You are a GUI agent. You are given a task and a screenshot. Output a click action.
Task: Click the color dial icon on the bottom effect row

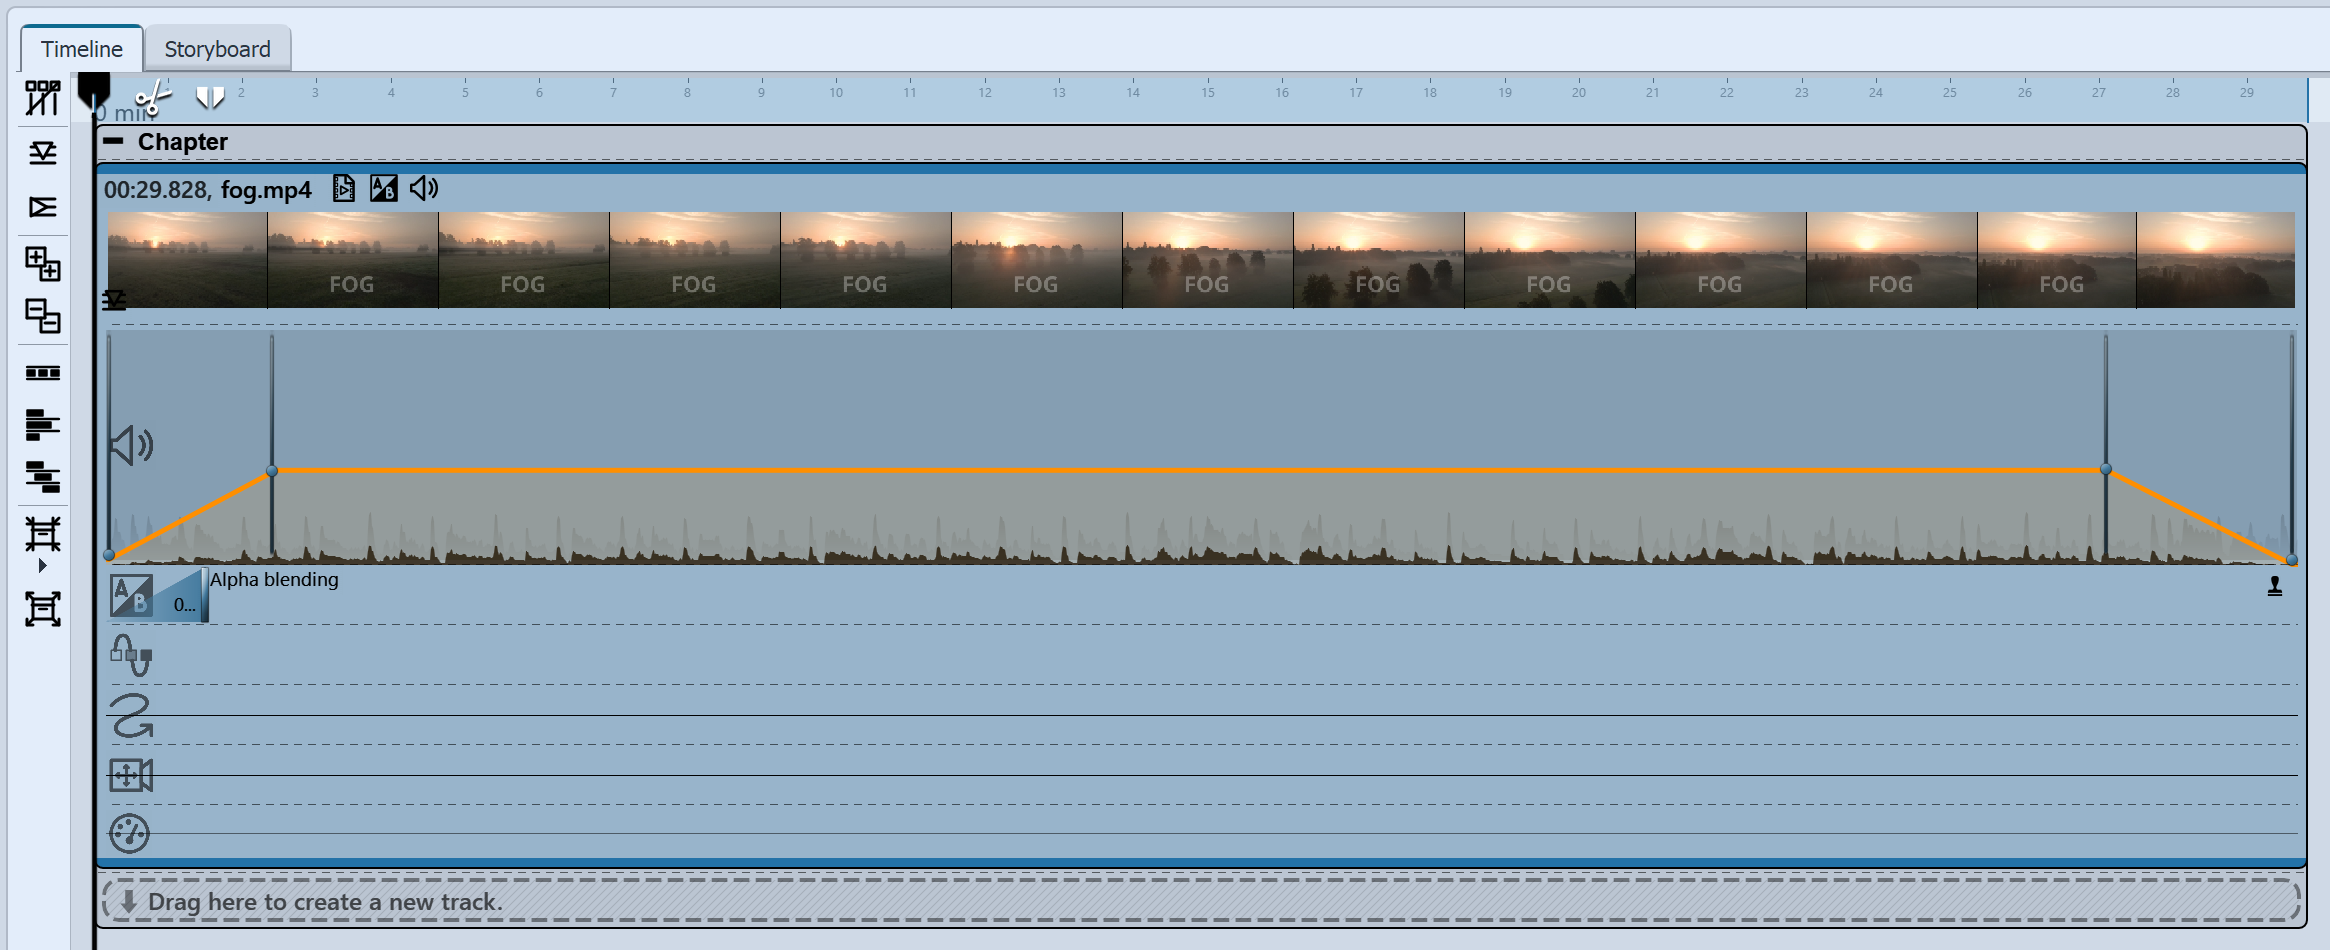tap(130, 832)
